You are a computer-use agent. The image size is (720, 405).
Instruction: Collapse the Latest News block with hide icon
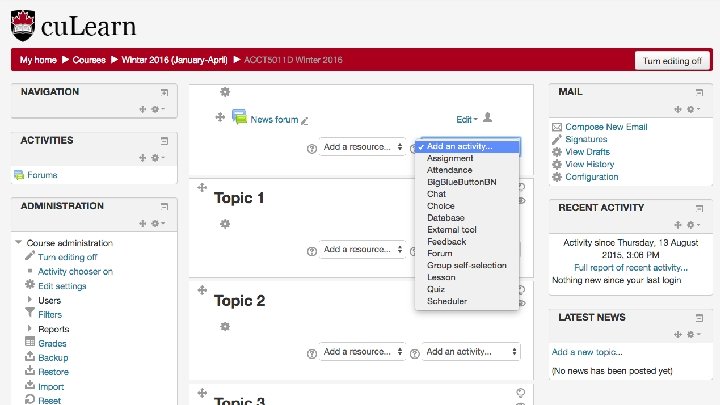[699, 318]
